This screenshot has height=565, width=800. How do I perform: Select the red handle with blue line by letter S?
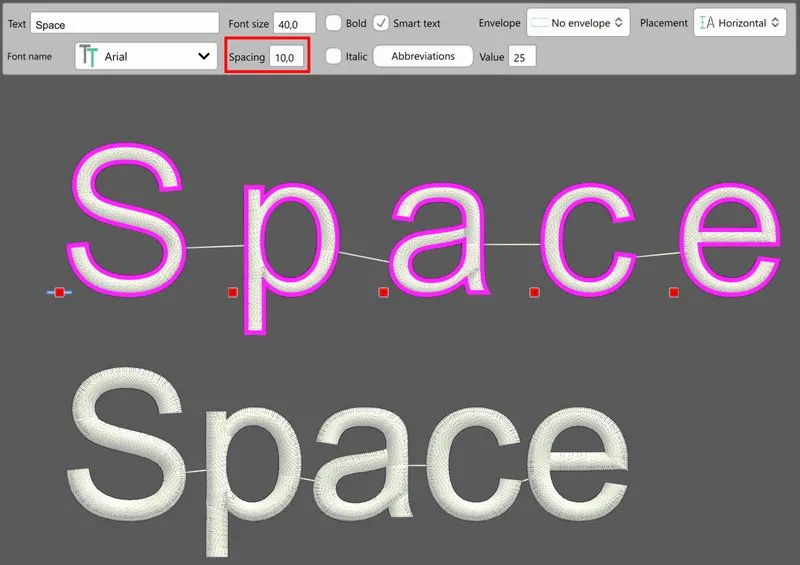59,292
